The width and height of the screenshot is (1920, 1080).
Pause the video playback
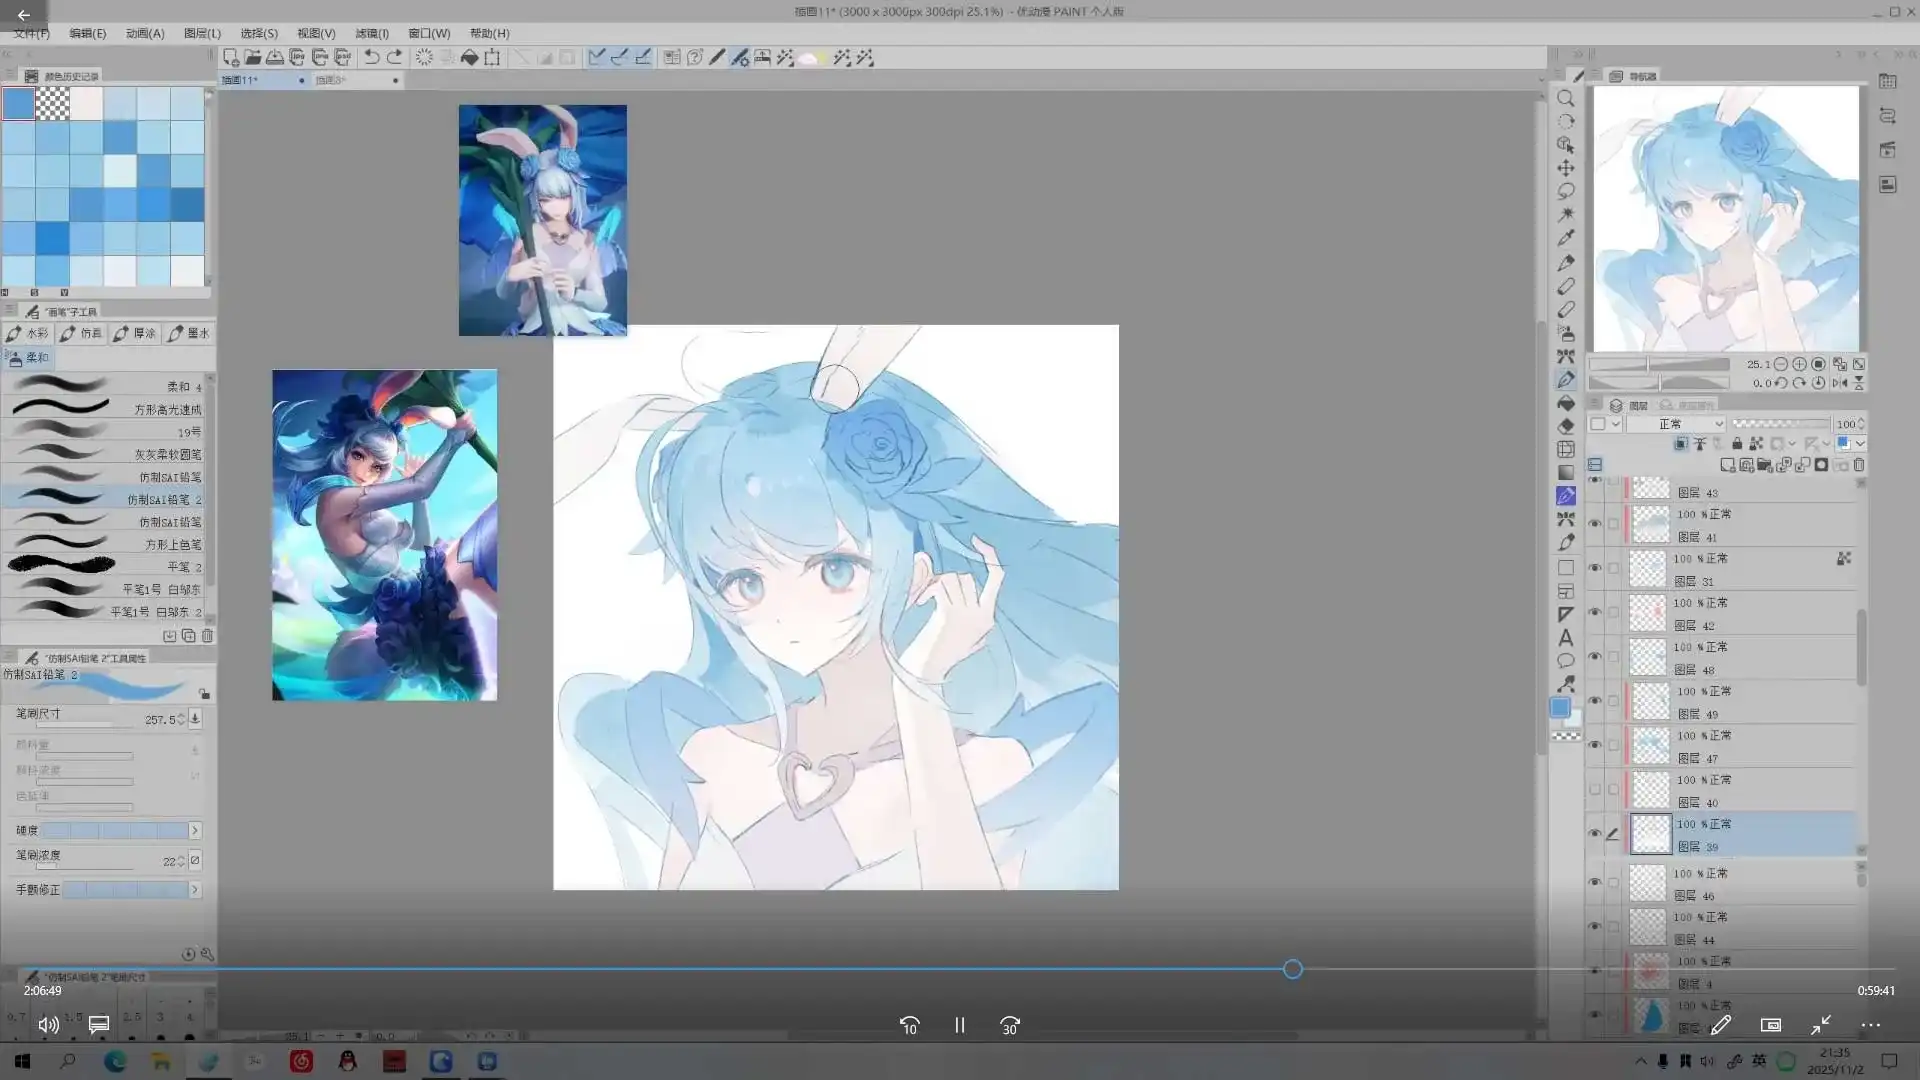click(x=959, y=1025)
